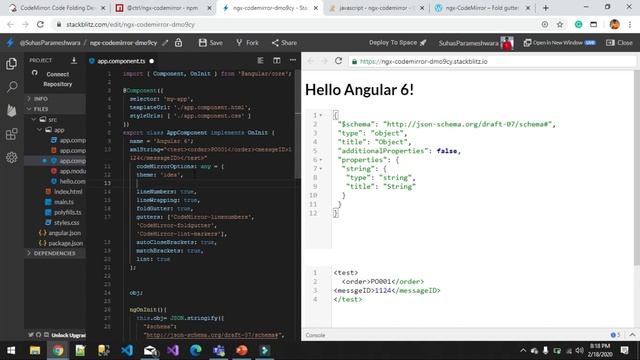Open the Project files explorer icon
The image size is (640, 360).
pyautogui.click(x=11, y=64)
